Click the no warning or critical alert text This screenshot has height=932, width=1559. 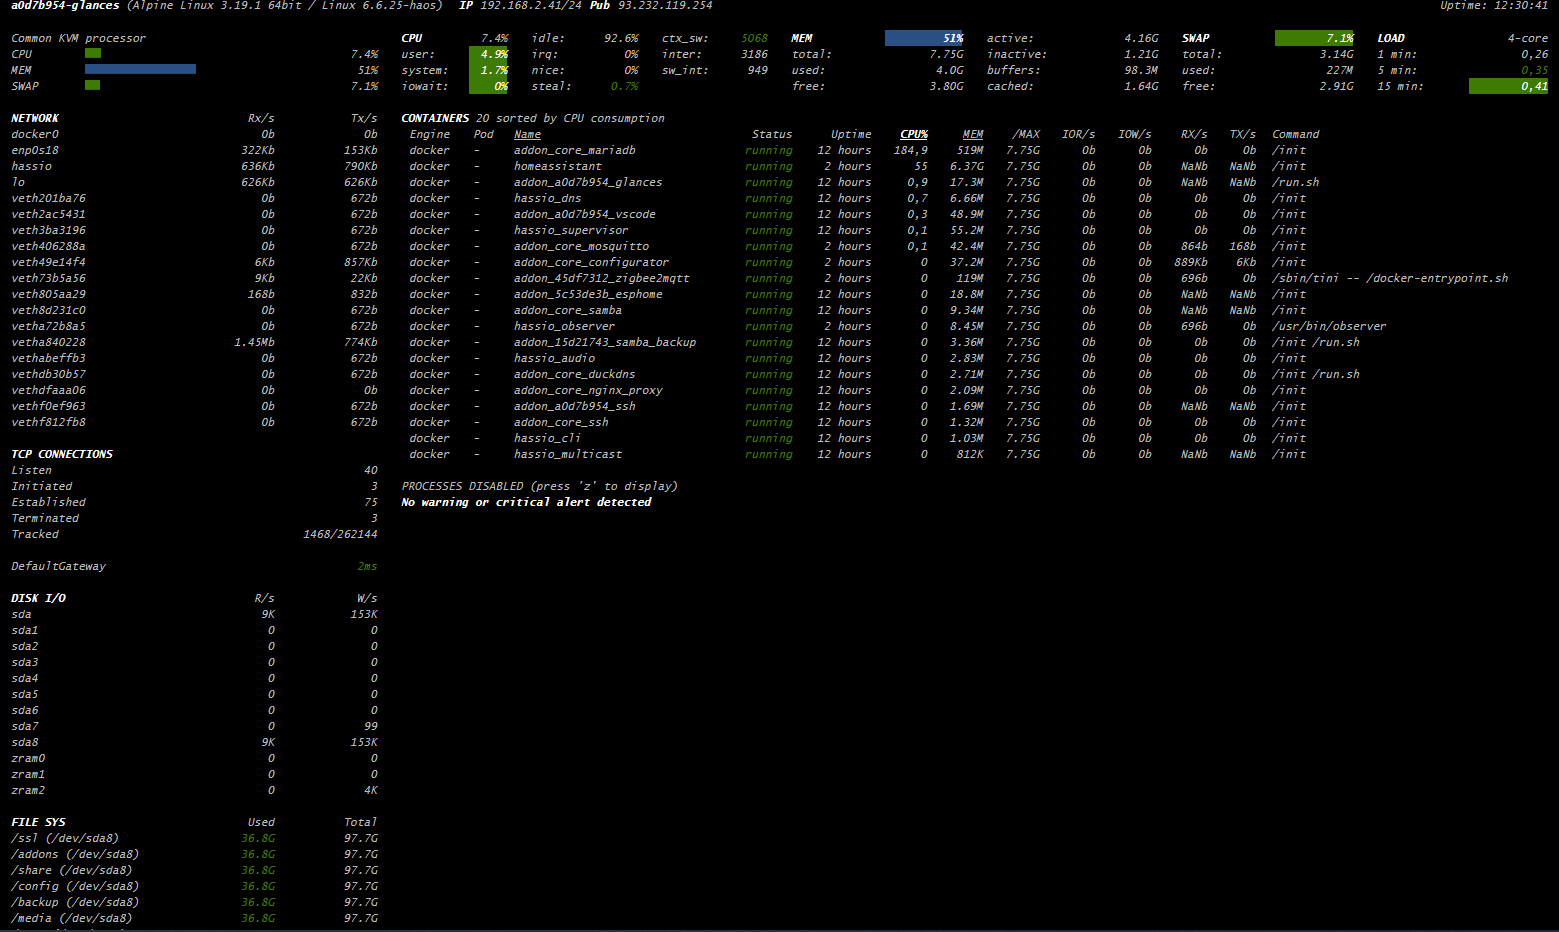tap(526, 502)
